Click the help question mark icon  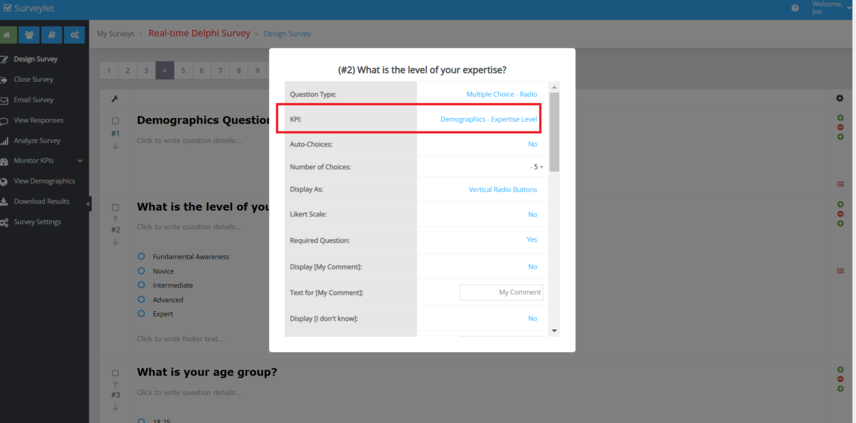coord(795,8)
